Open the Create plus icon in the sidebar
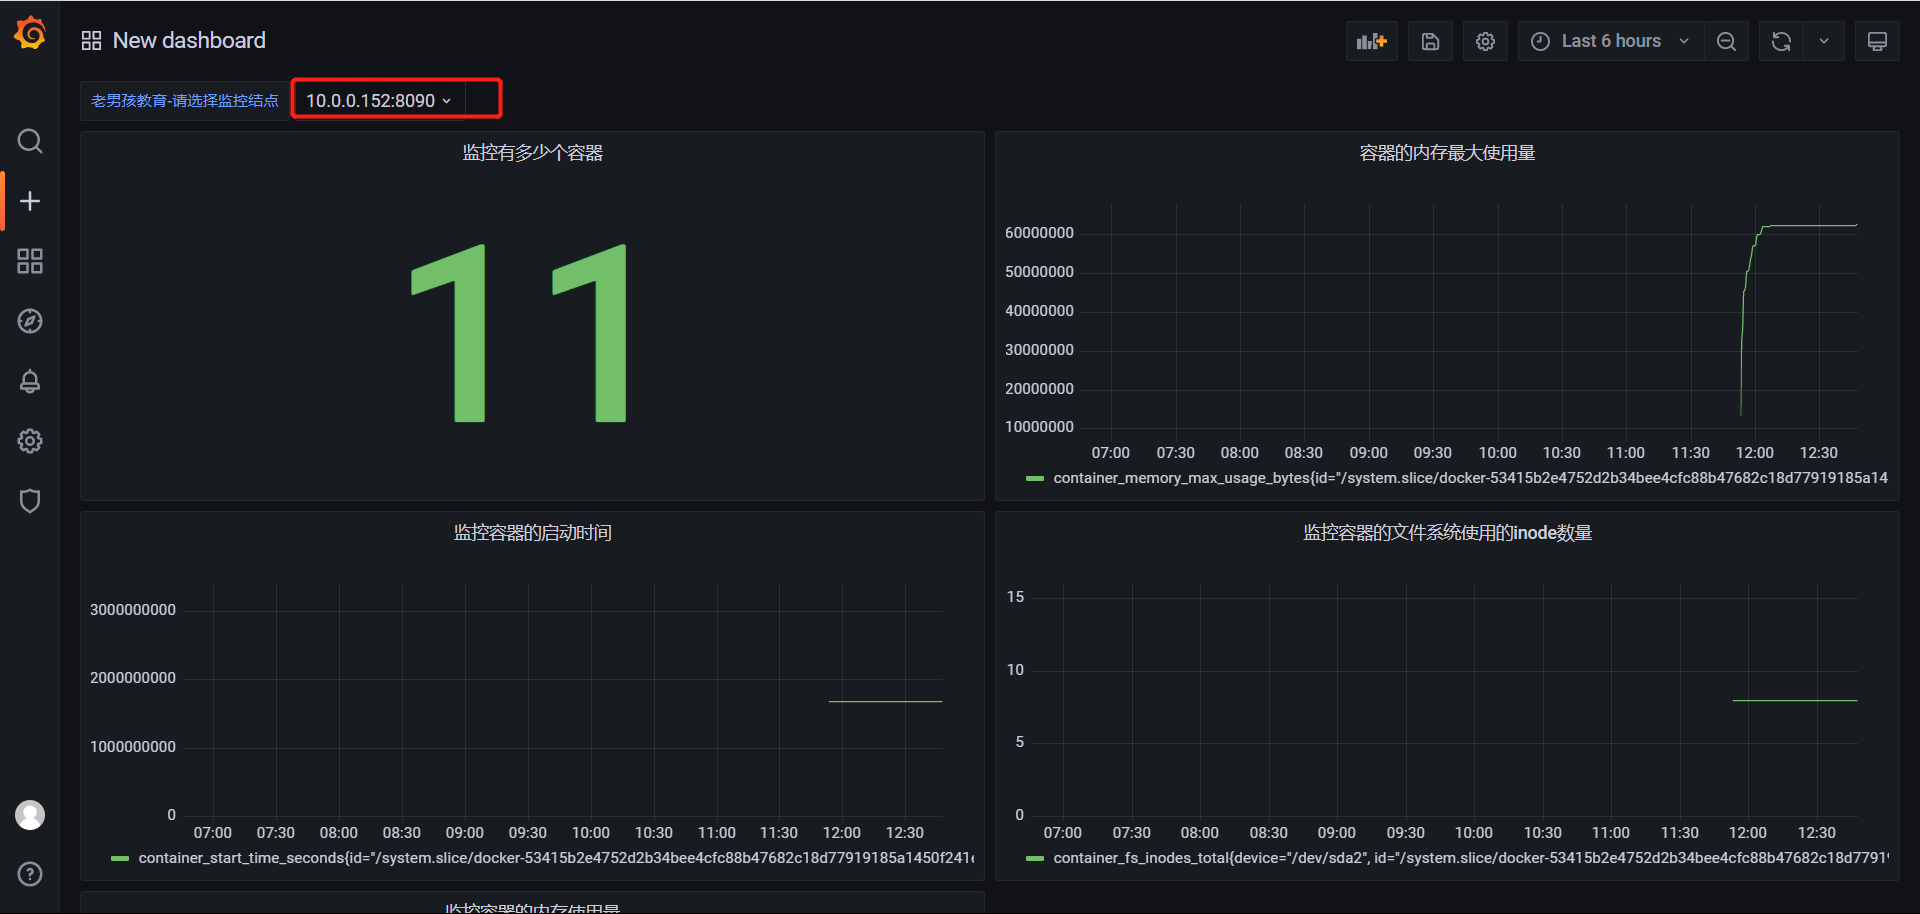1920x914 pixels. [30, 201]
